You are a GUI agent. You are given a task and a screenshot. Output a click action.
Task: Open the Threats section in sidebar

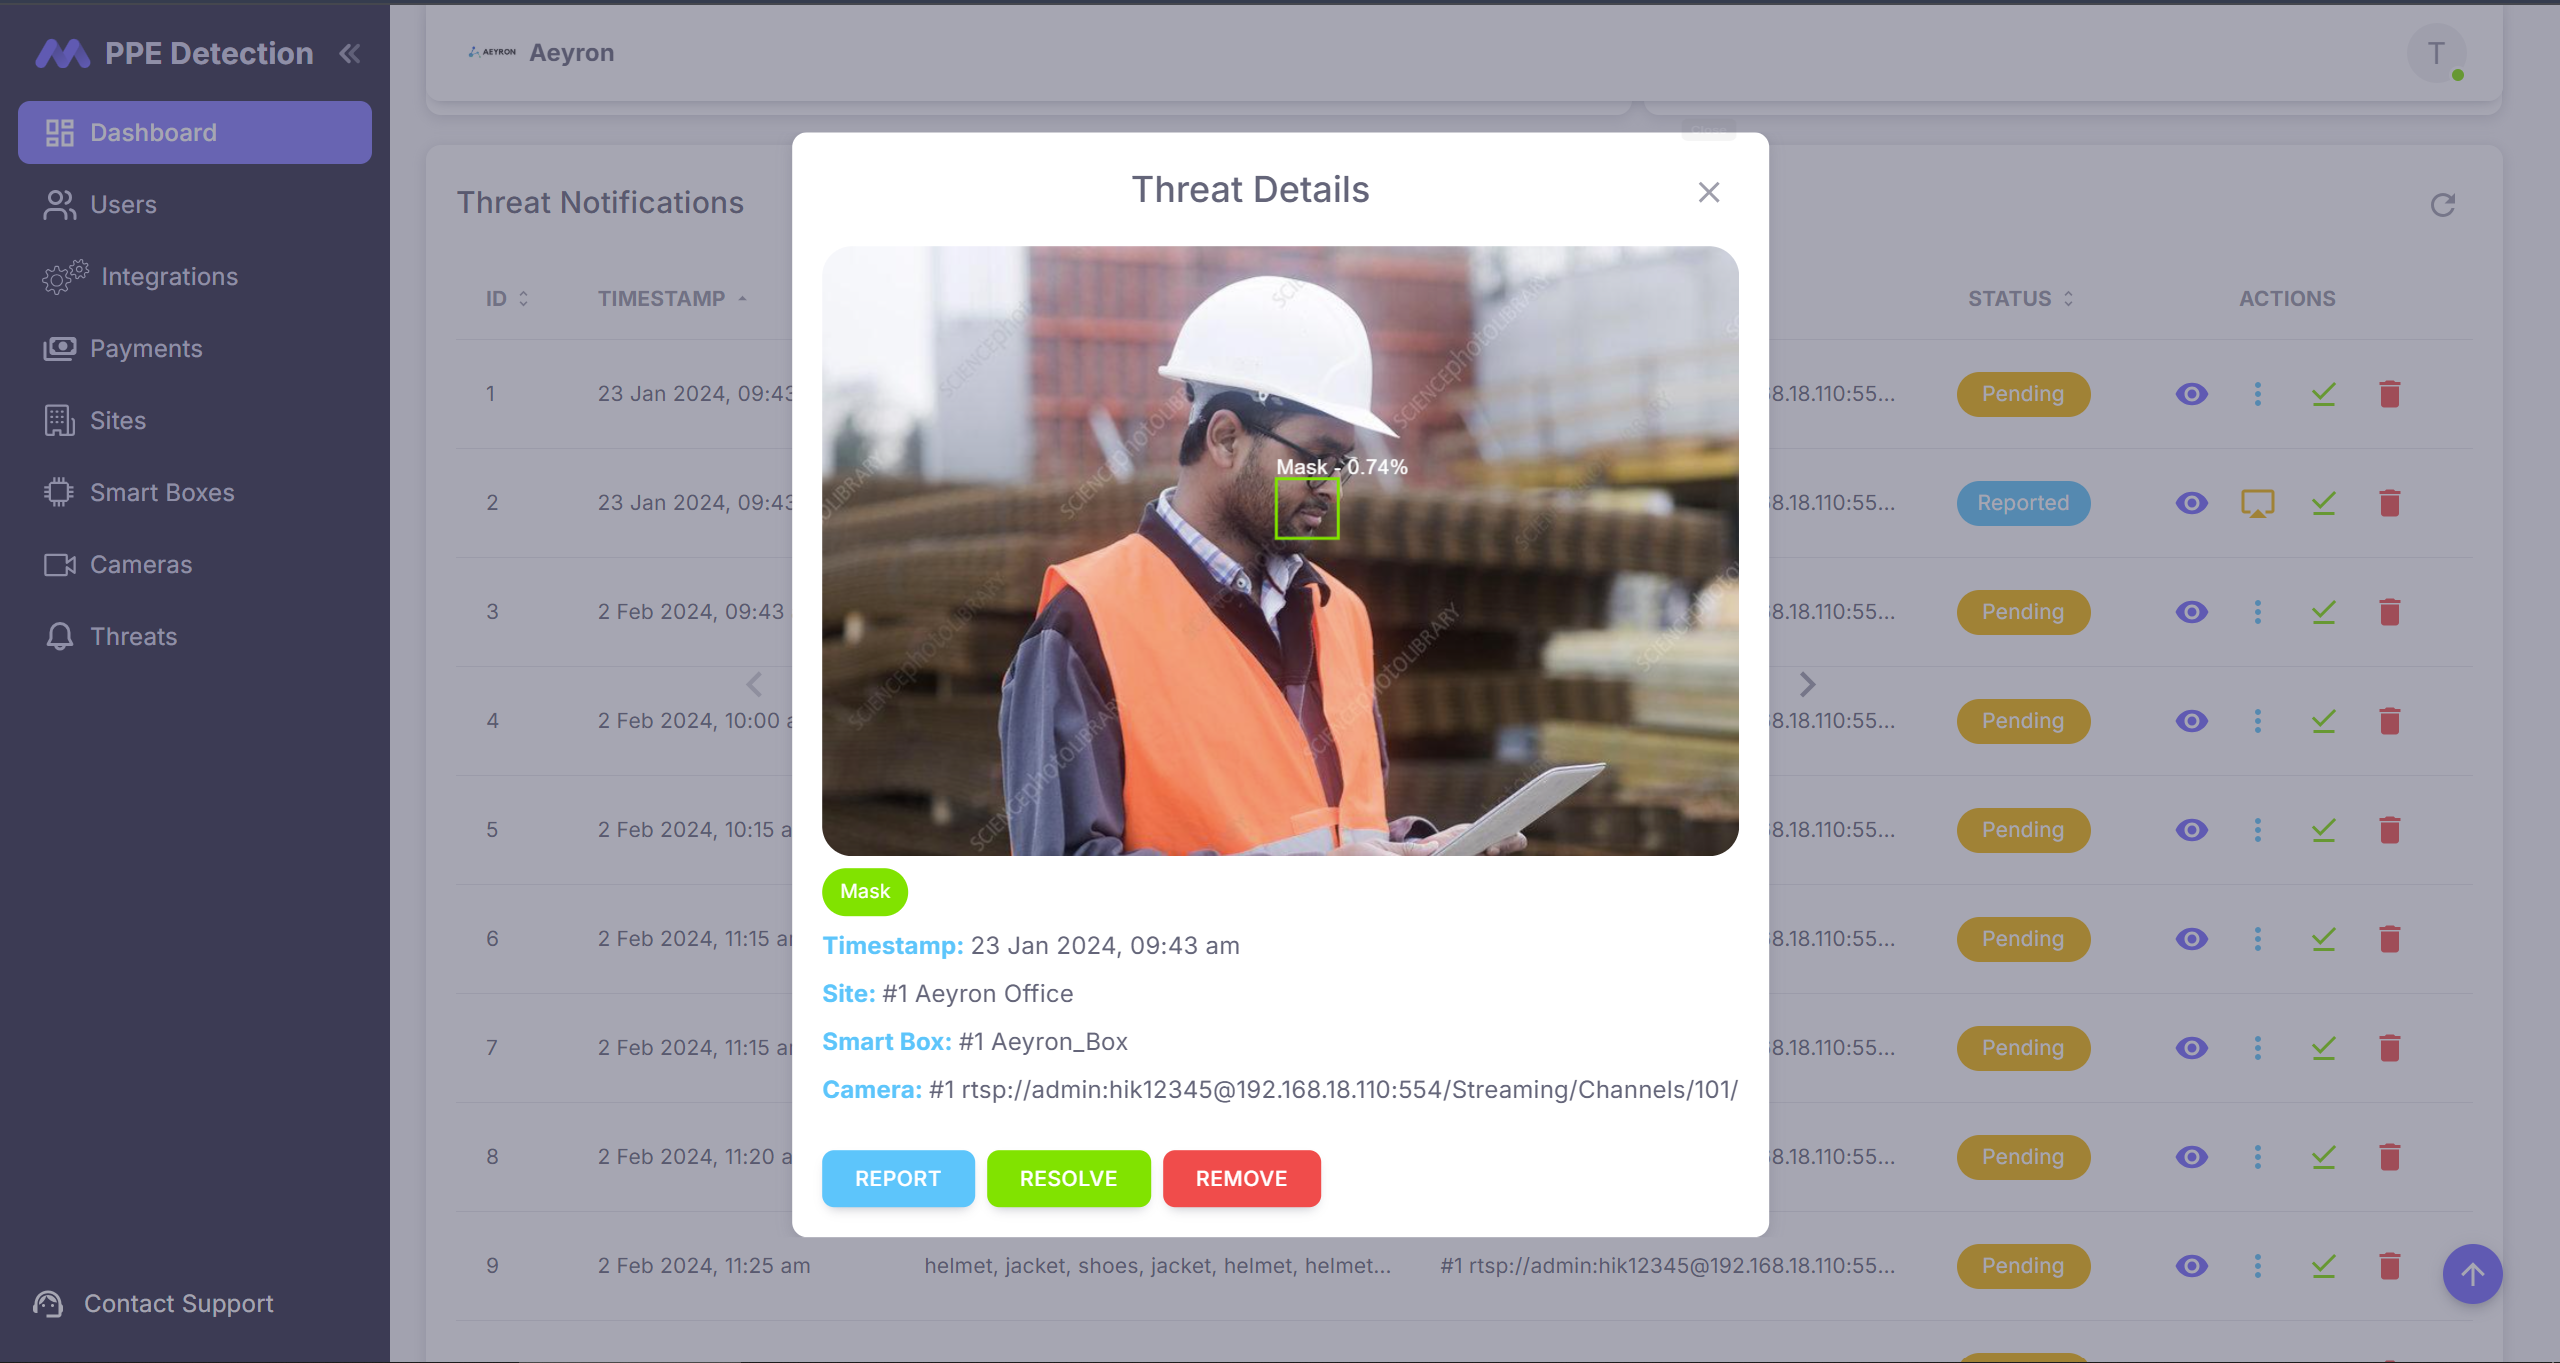point(133,636)
